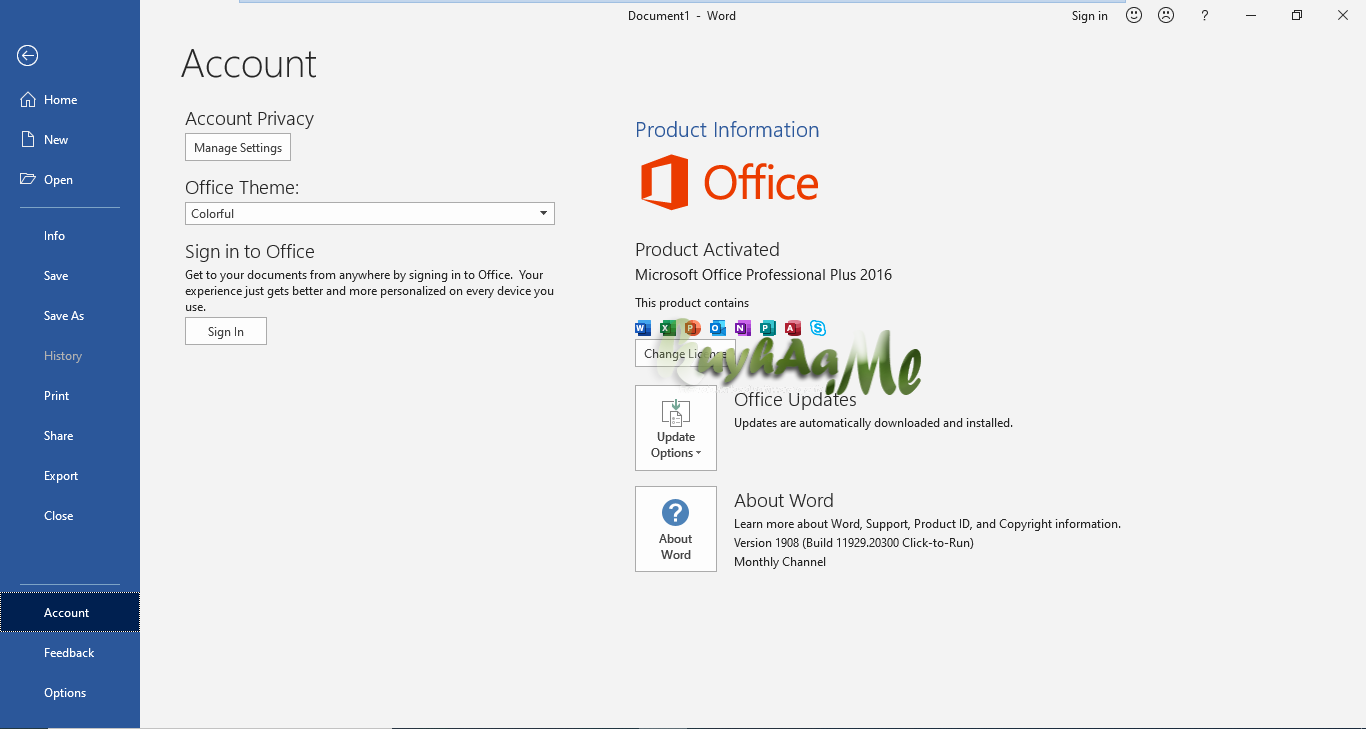This screenshot has height=729, width=1366.
Task: Click the Version 1908 build text
Action: (854, 543)
